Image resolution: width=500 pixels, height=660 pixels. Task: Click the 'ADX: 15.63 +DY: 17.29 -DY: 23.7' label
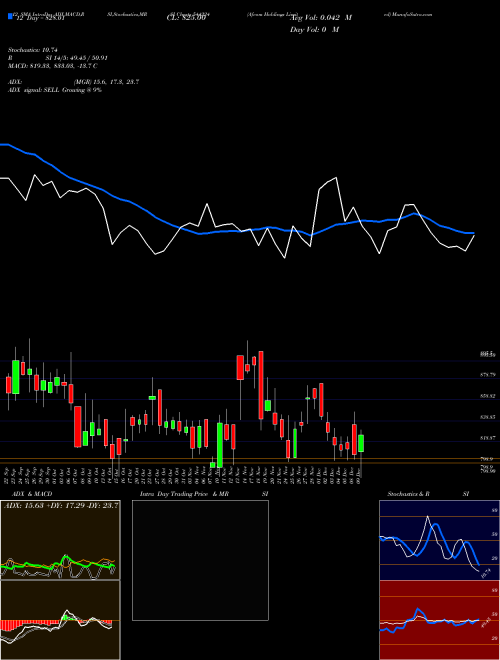click(x=61, y=505)
